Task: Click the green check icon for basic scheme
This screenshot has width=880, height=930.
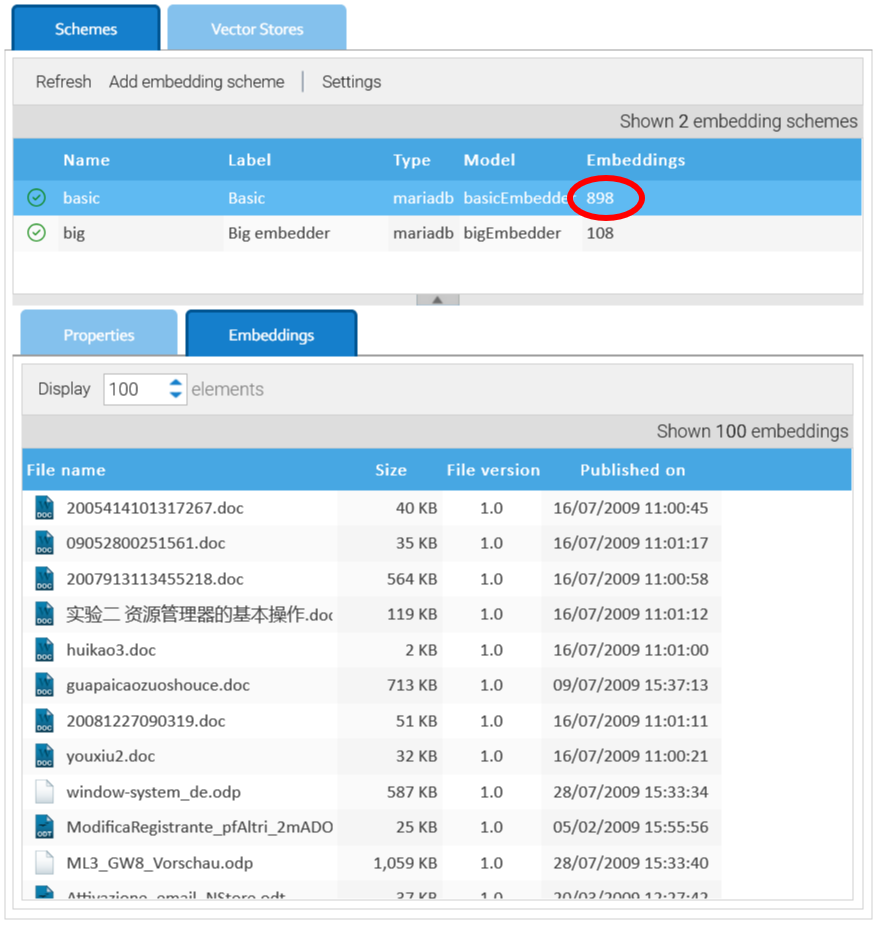Action: point(37,198)
